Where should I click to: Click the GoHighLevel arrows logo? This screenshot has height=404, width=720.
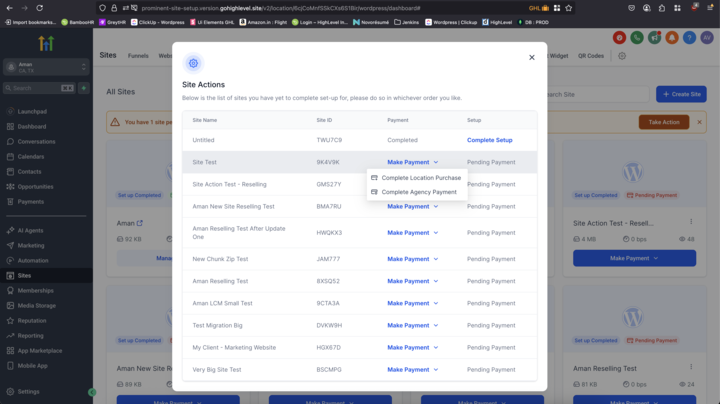click(46, 43)
